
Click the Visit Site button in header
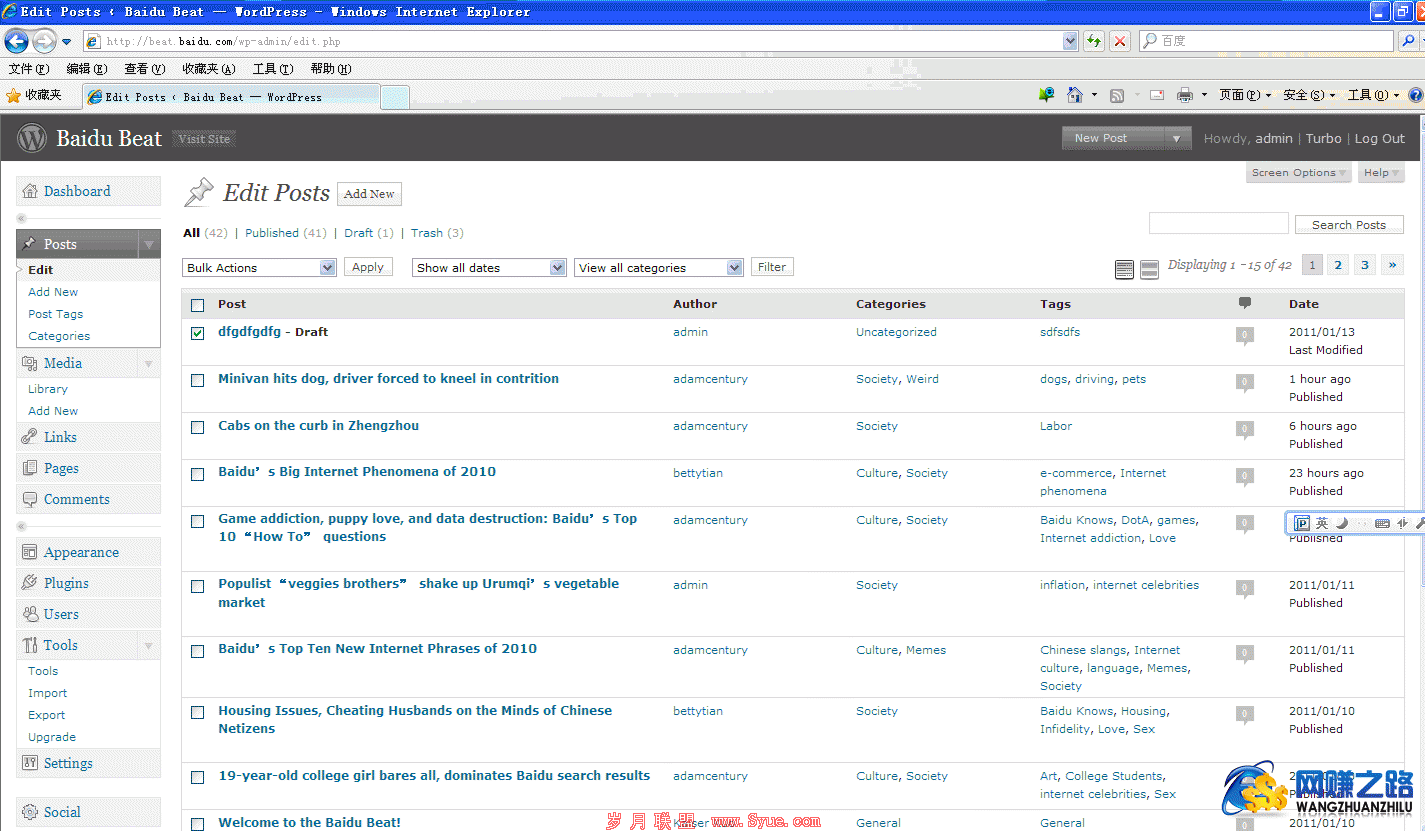click(204, 139)
